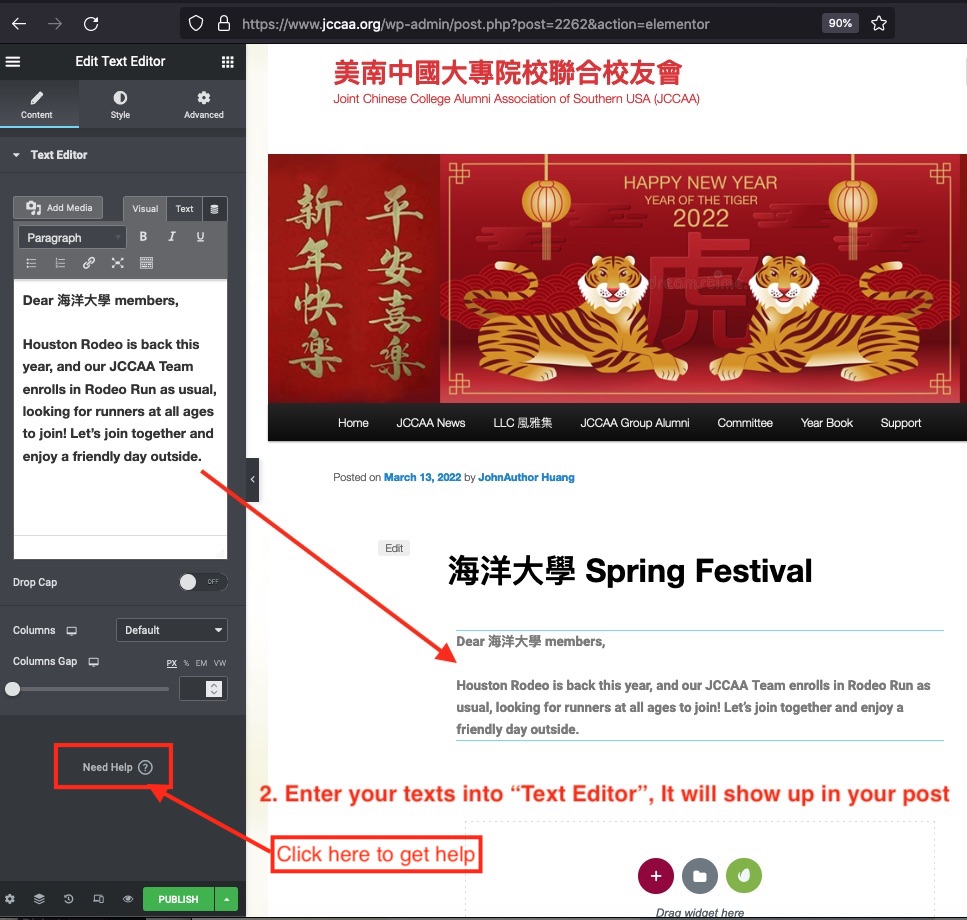Viewport: 967px width, 920px height.
Task: Click the add template folder button
Action: click(699, 876)
